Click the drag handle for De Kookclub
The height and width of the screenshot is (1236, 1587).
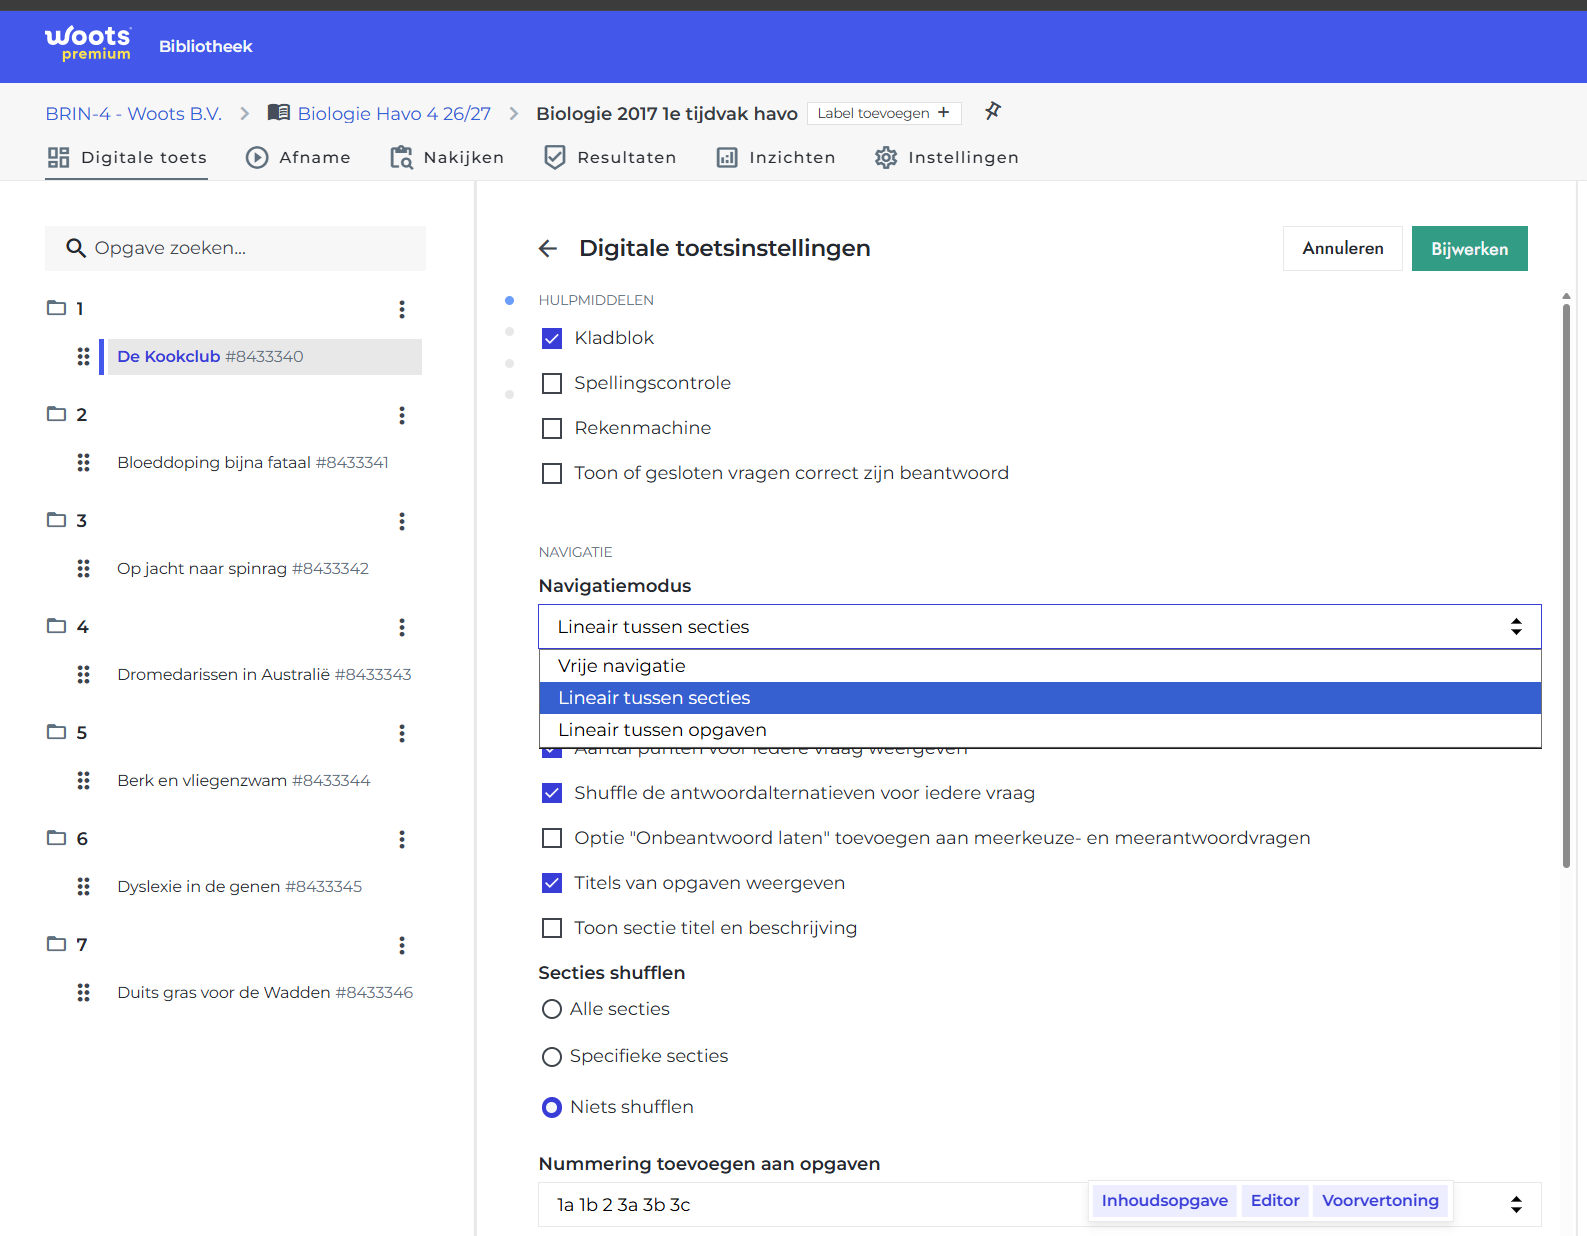(x=84, y=357)
